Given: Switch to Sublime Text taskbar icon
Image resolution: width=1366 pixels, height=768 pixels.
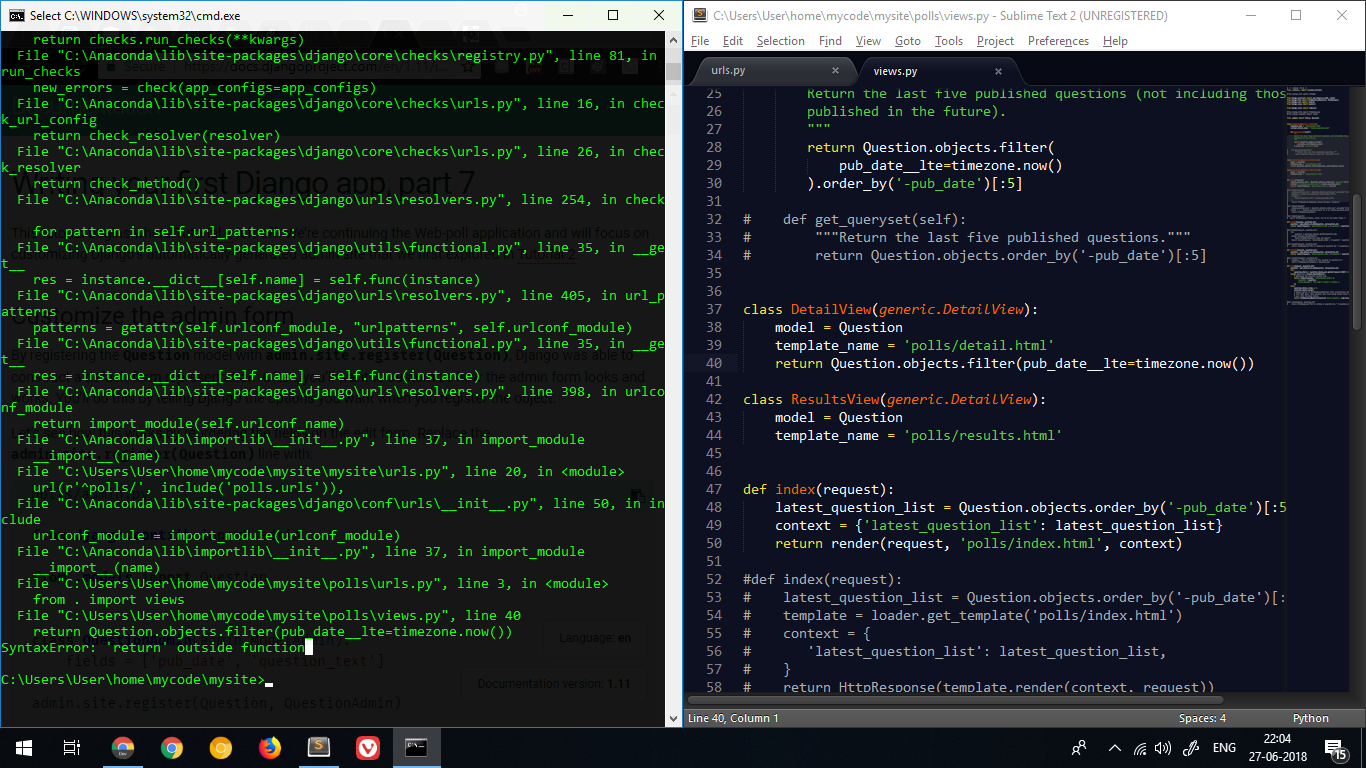Looking at the screenshot, I should click(x=319, y=747).
